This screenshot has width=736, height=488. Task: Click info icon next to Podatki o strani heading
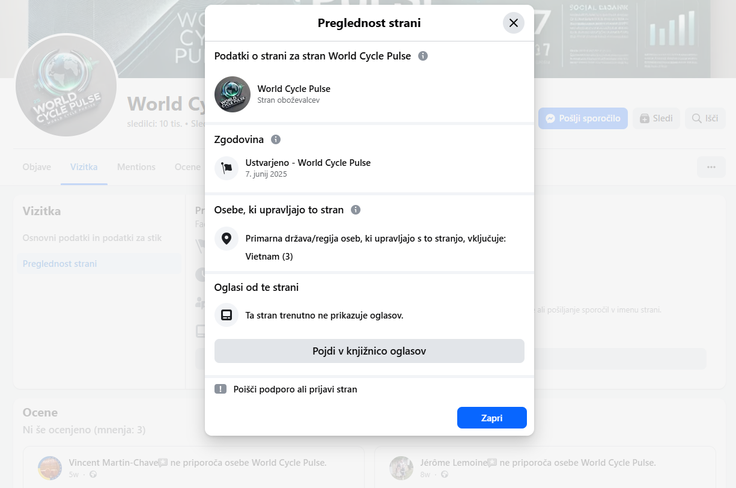(x=423, y=56)
